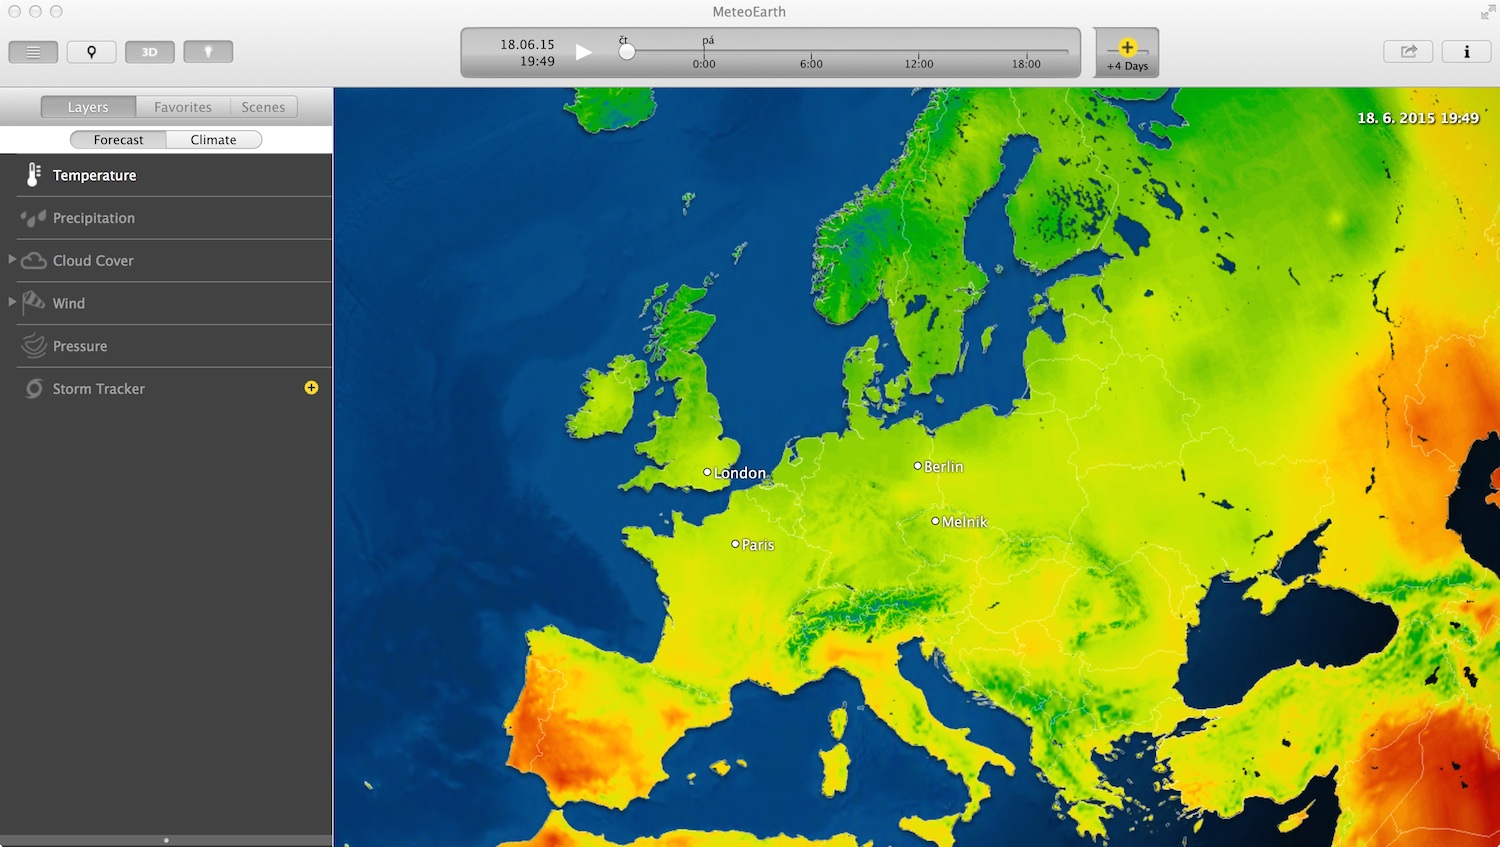Click the +4 Days premium button
The image size is (1500, 847).
tap(1127, 54)
